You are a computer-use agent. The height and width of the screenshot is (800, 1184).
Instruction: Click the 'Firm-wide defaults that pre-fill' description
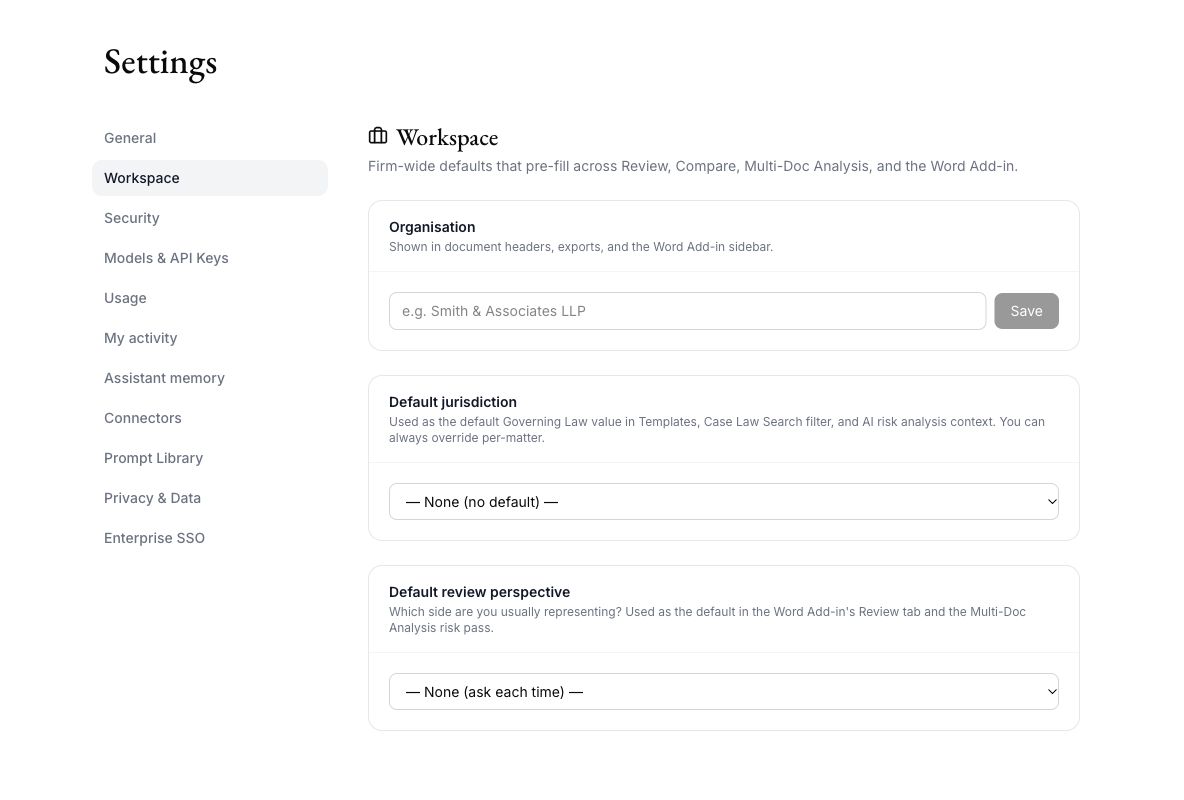(x=692, y=166)
